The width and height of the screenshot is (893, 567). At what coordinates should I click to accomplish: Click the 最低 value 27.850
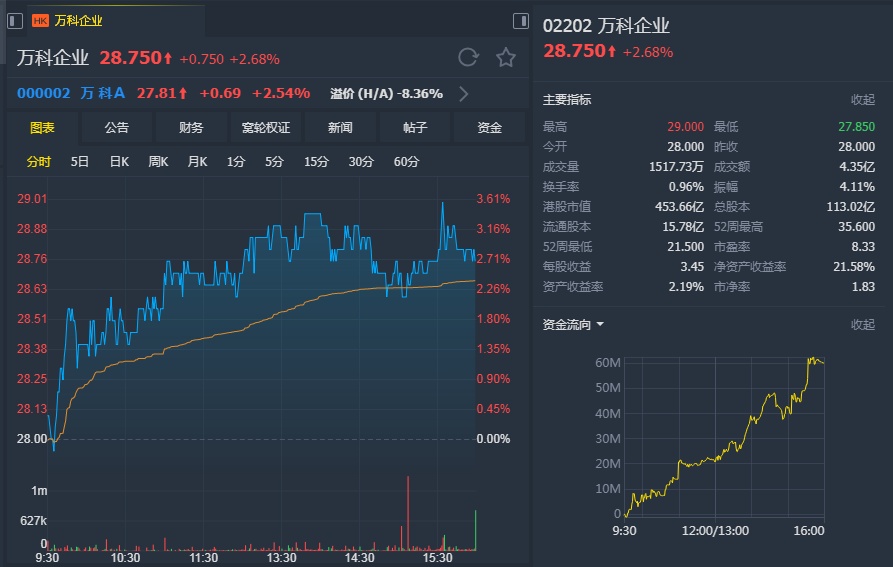pos(856,127)
